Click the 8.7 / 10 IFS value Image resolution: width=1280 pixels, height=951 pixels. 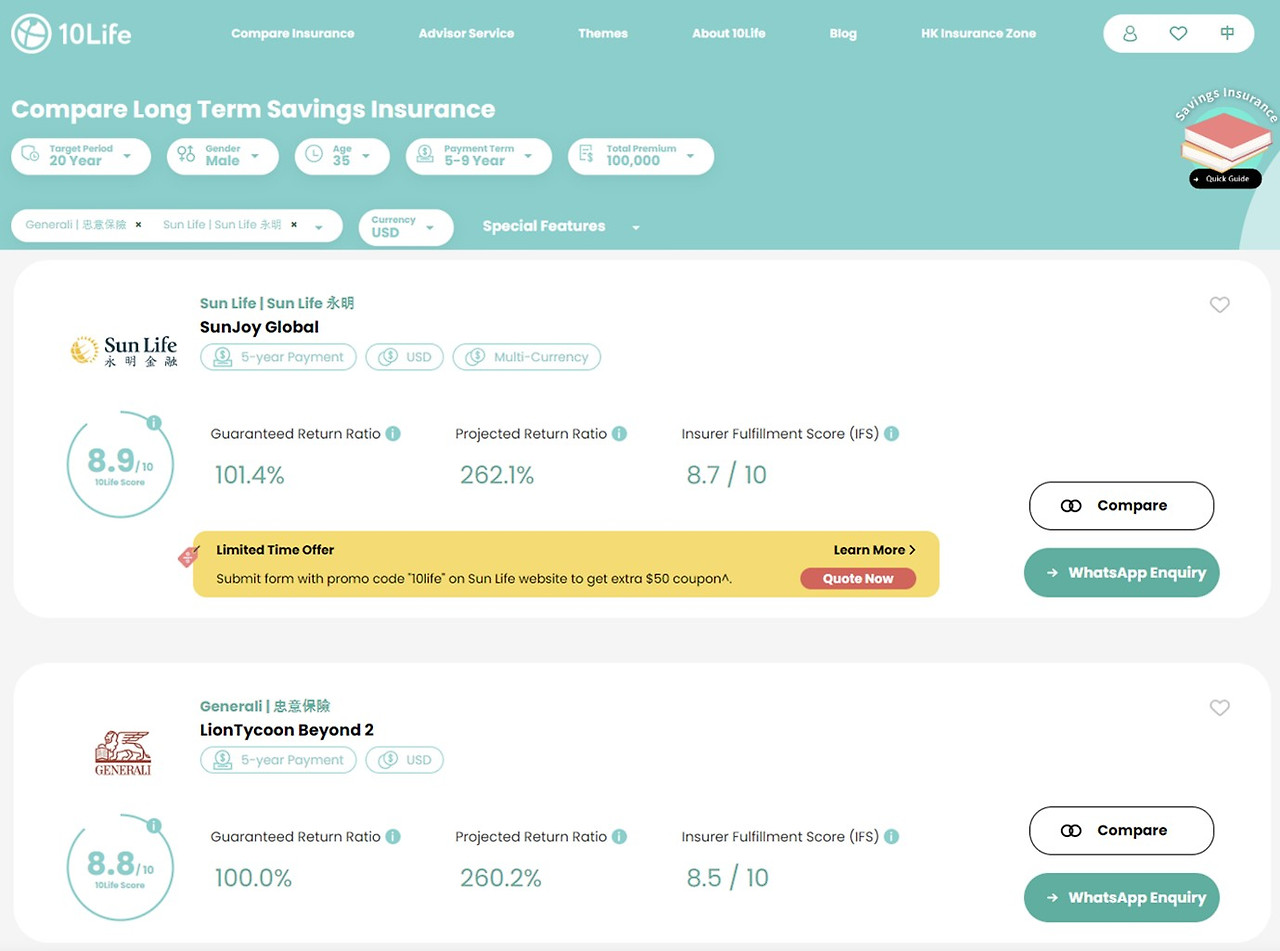pos(727,475)
